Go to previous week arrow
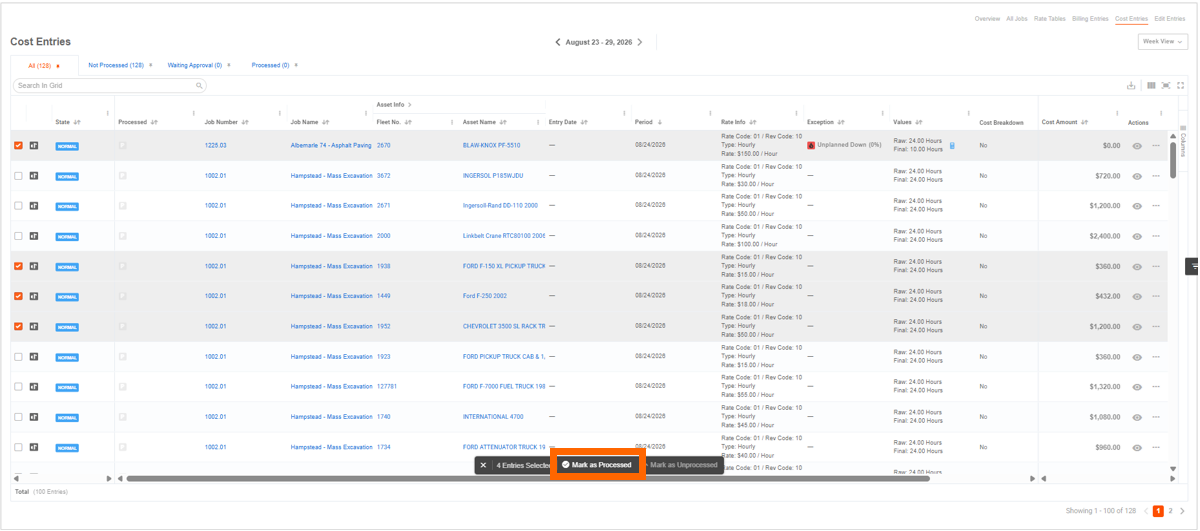The height and width of the screenshot is (531, 1200). coord(558,42)
